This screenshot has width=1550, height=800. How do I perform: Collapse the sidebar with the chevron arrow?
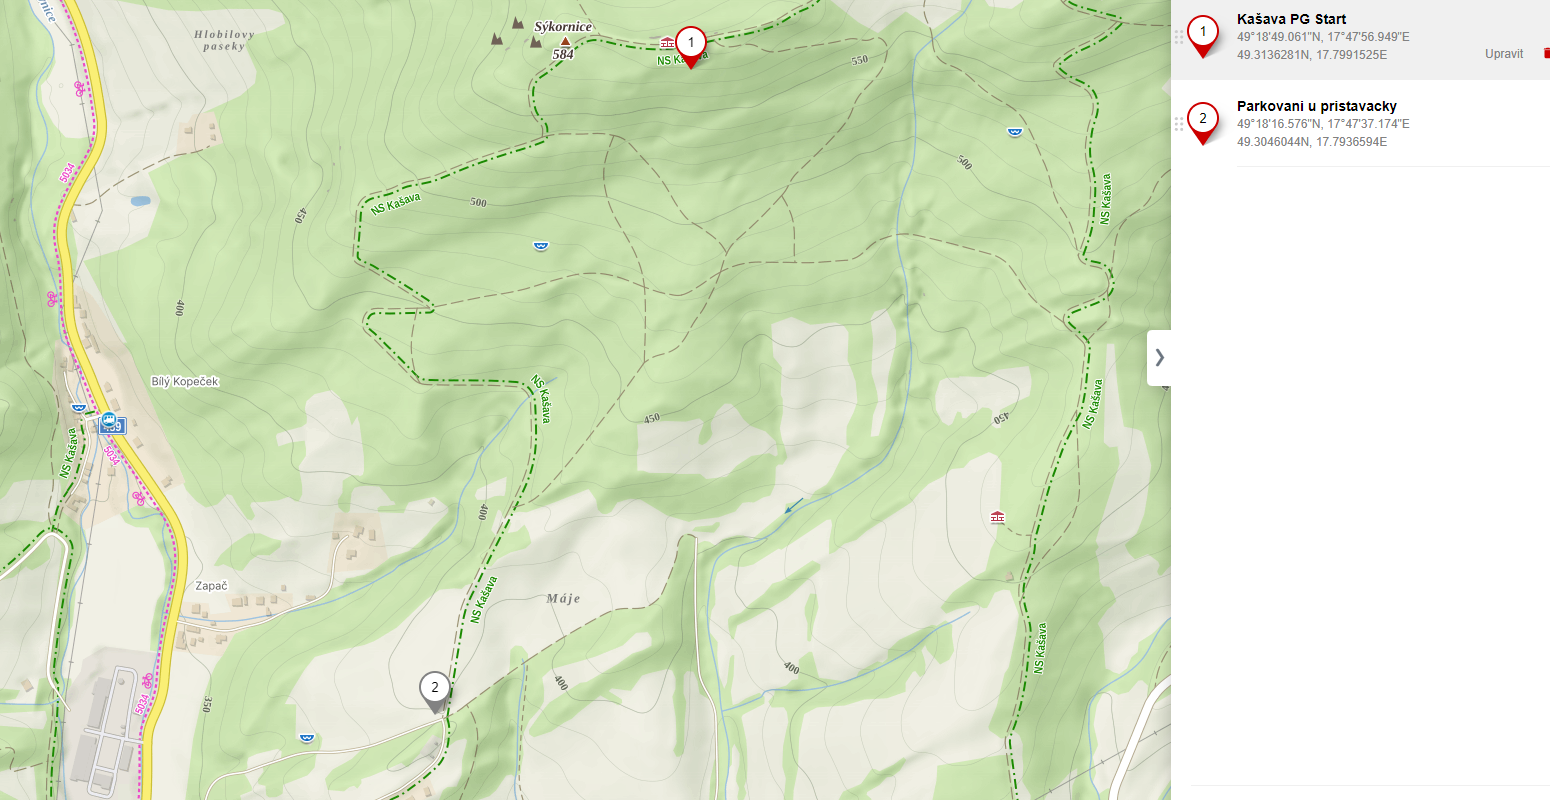tap(1159, 357)
